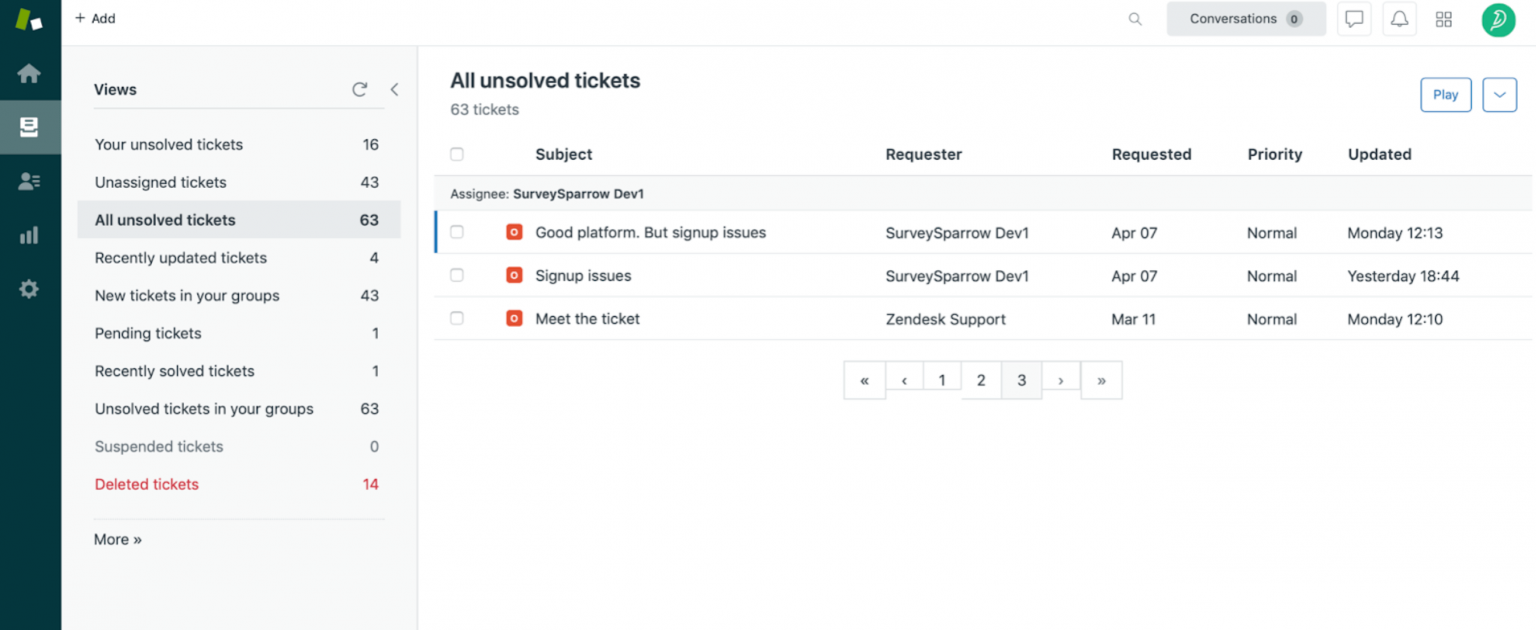Viewport: 1536px width, 630px height.
Task: Refresh the views list
Action: [x=359, y=89]
